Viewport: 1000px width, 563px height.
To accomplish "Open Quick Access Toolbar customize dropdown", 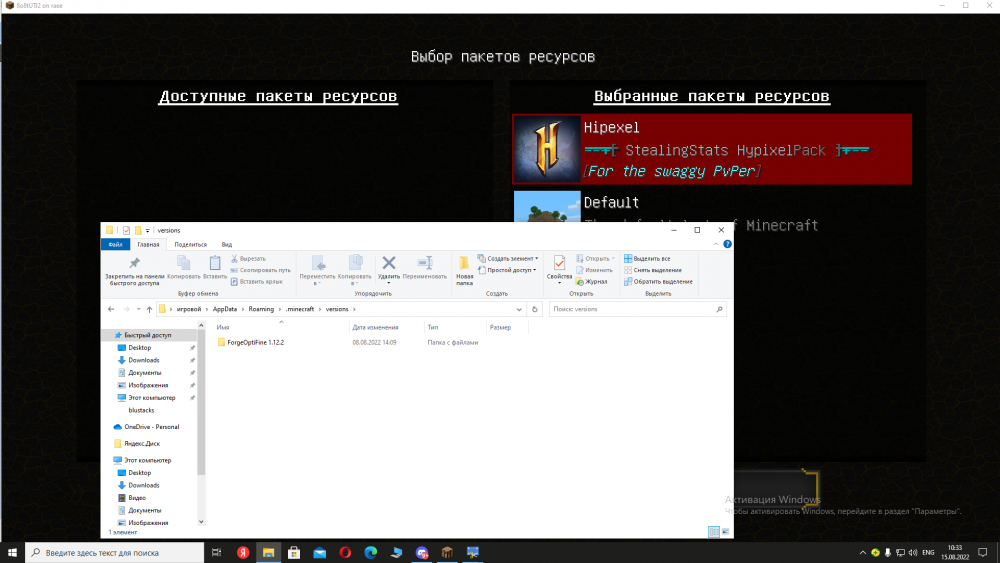I will (x=147, y=231).
